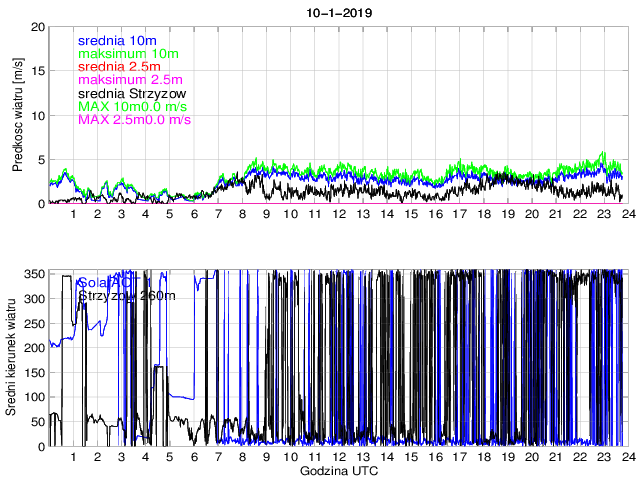Click the hour 12 tick under the upper plot
This screenshot has height=480, width=640.
[x=338, y=214]
